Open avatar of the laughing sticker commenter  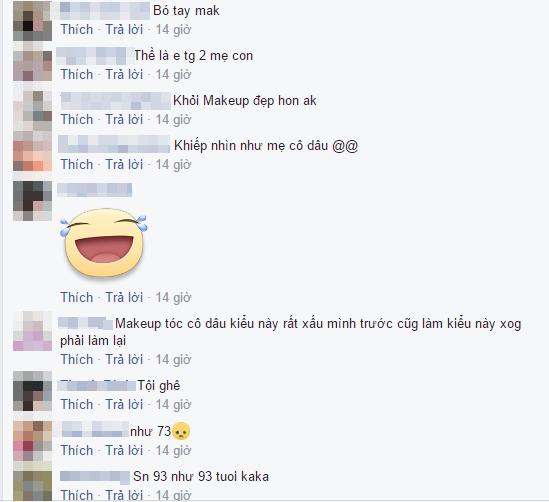pyautogui.click(x=33, y=201)
